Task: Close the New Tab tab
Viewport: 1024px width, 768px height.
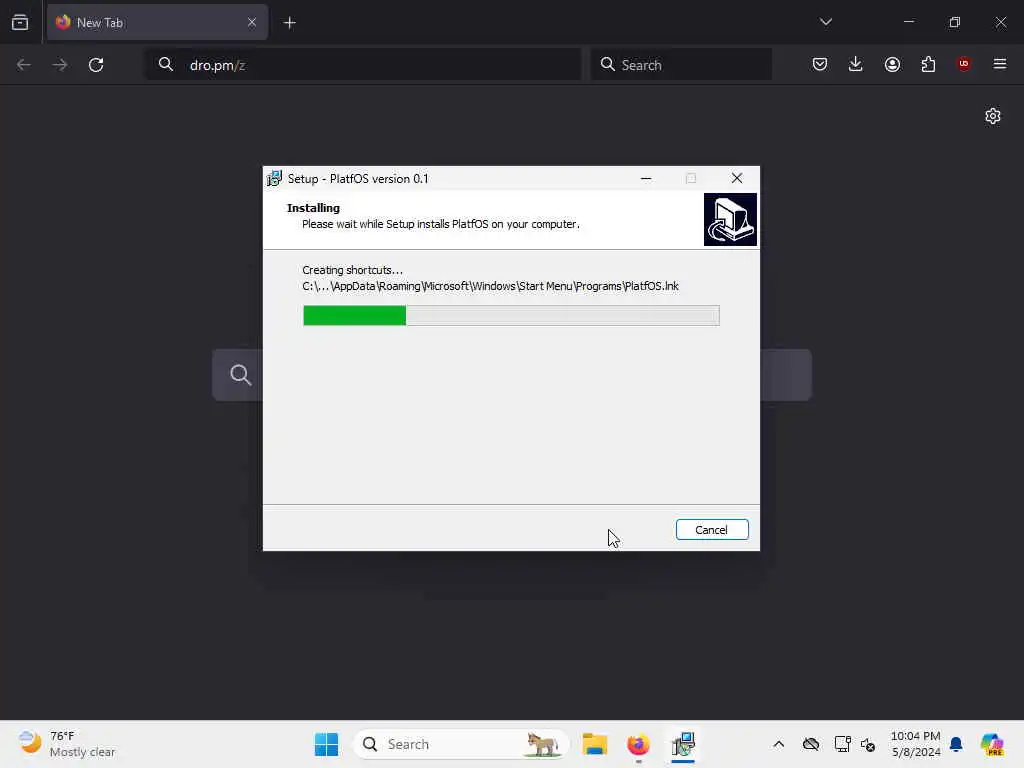Action: pyautogui.click(x=251, y=22)
